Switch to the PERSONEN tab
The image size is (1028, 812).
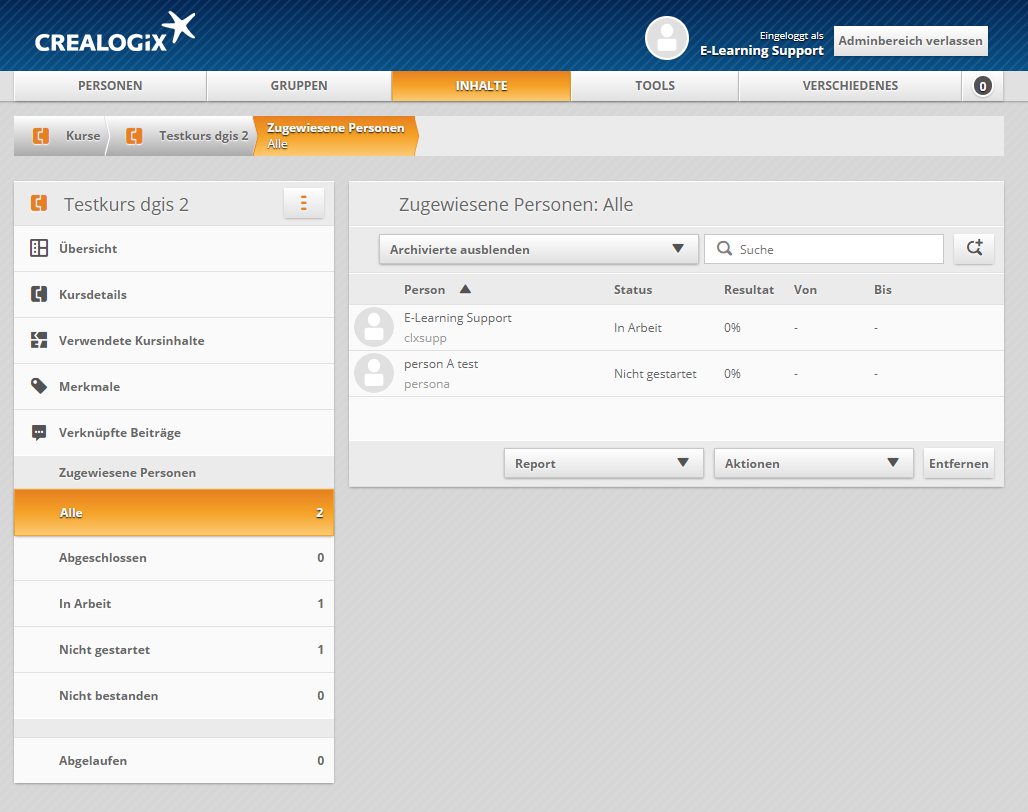(x=110, y=86)
